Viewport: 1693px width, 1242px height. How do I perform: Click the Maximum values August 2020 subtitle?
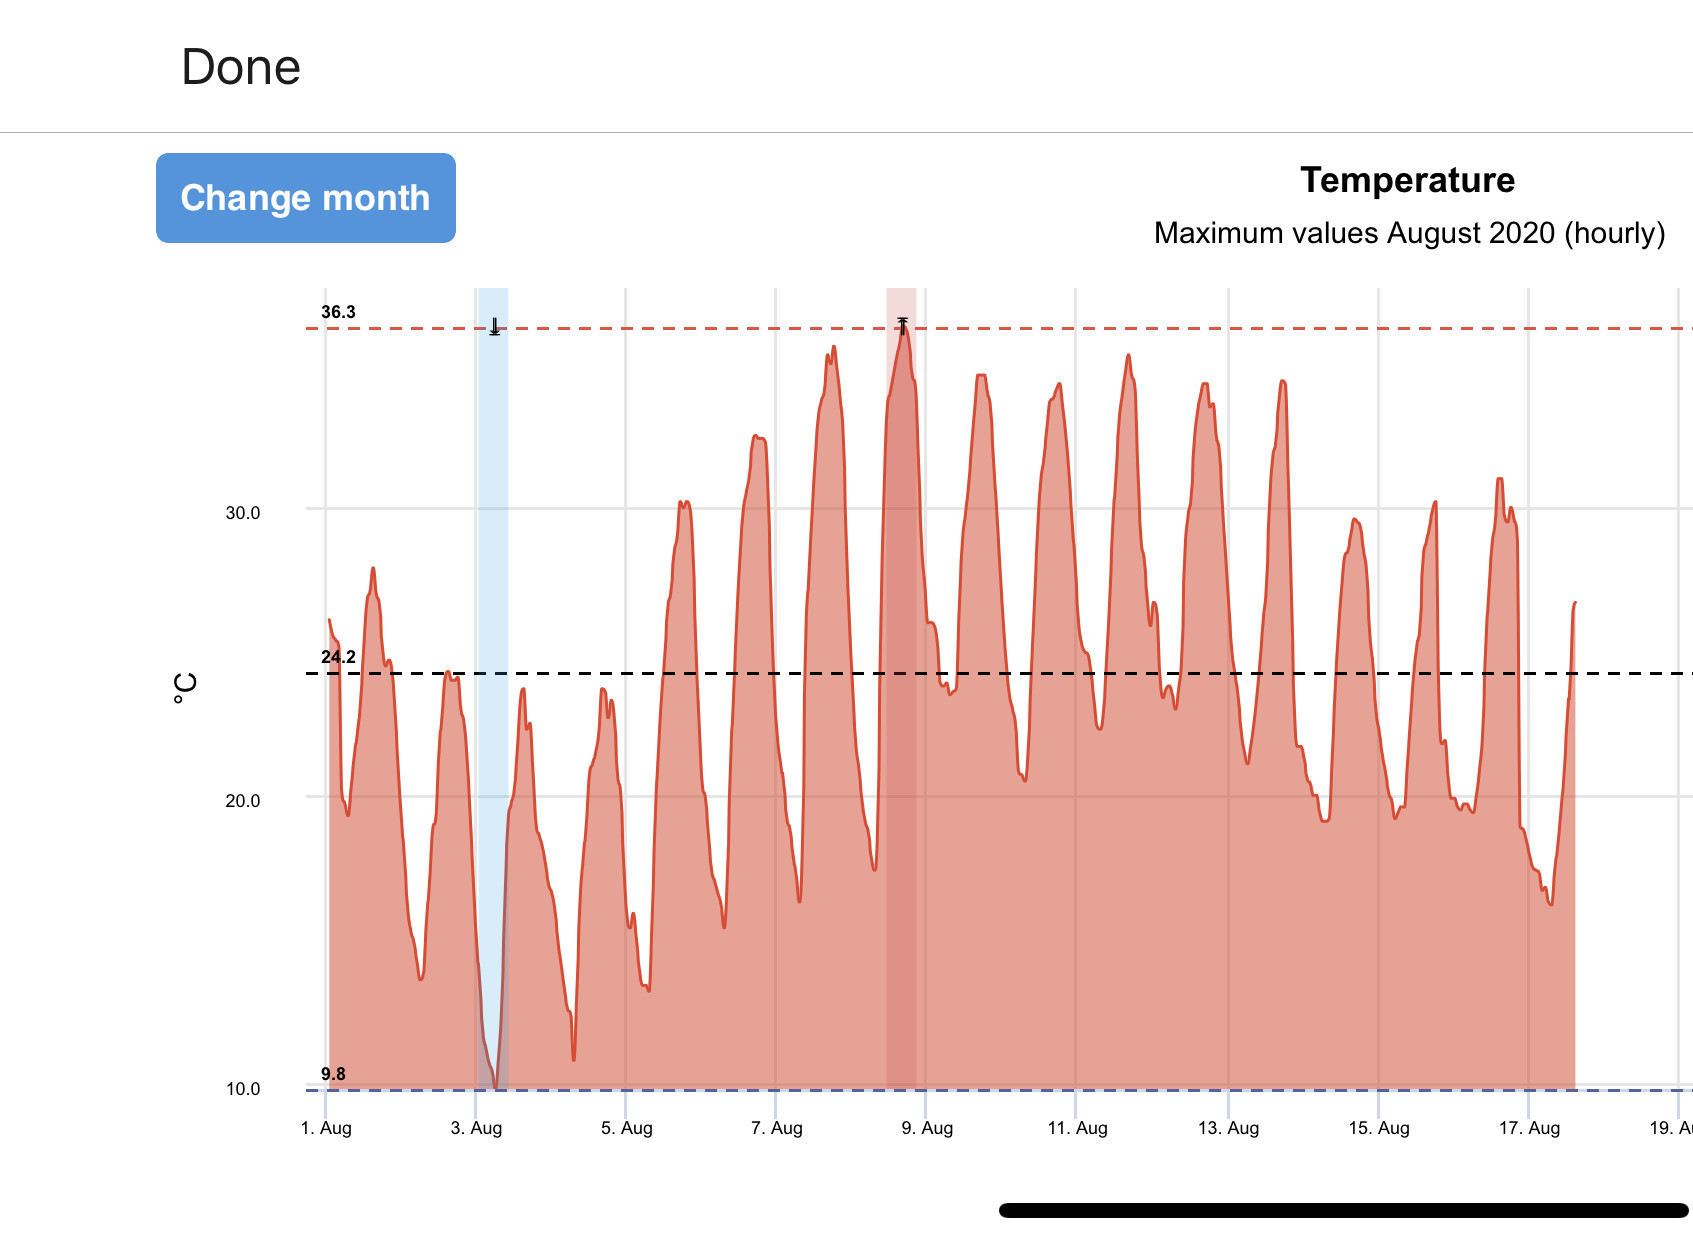[1409, 233]
